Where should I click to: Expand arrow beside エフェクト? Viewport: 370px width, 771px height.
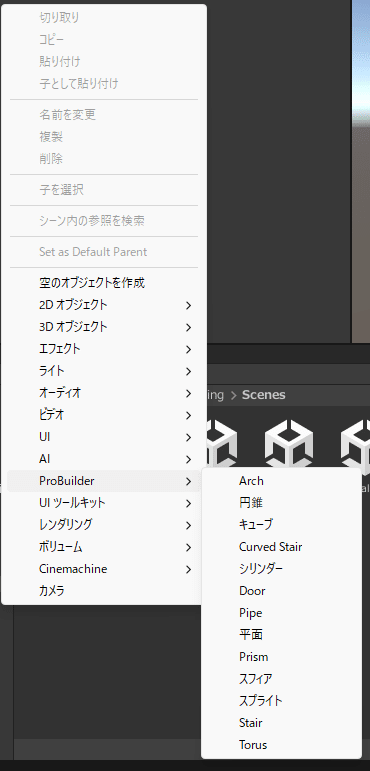pos(188,350)
